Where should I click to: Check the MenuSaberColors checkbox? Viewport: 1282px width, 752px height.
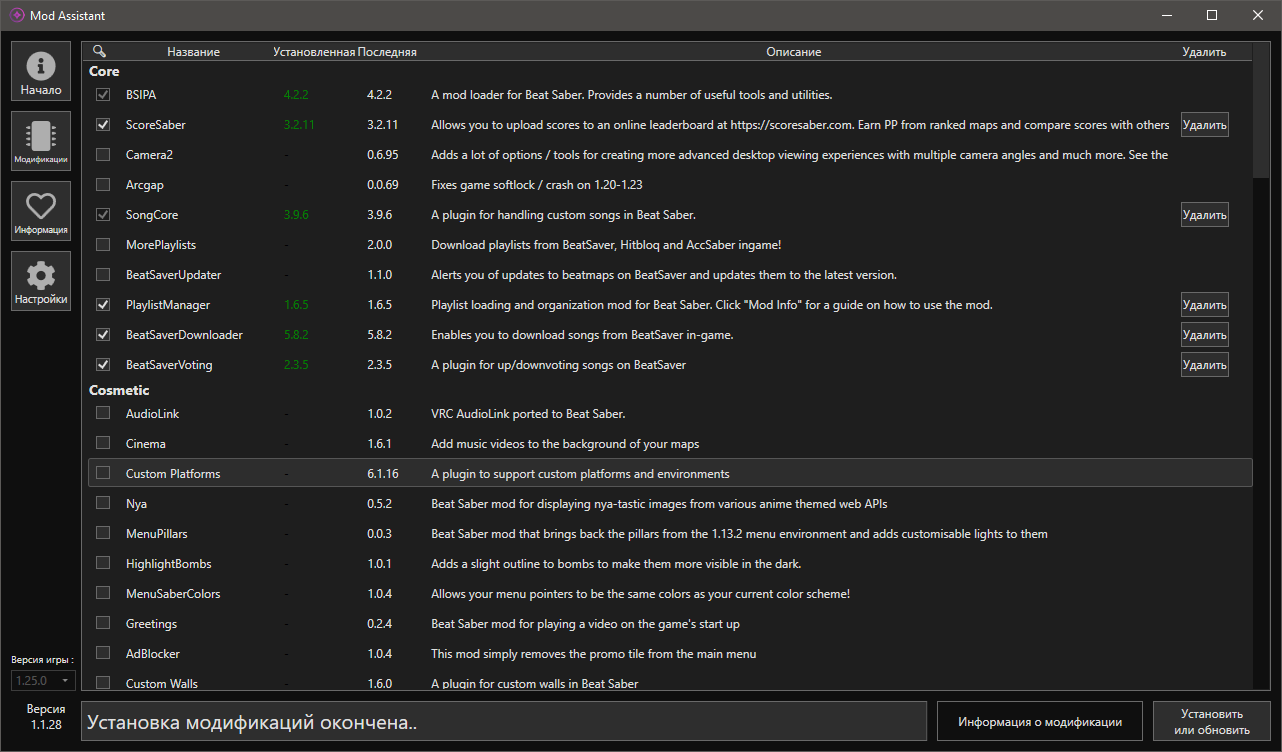coord(103,593)
